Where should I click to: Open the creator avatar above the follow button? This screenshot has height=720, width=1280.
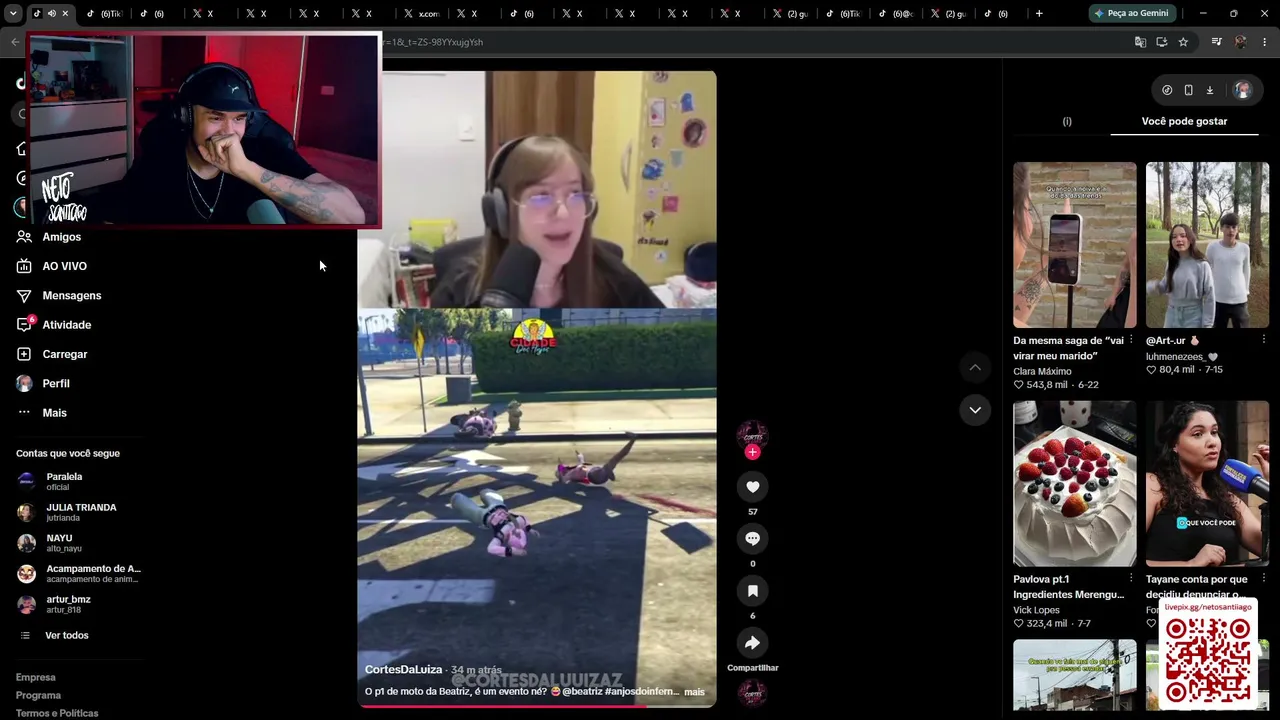[753, 436]
